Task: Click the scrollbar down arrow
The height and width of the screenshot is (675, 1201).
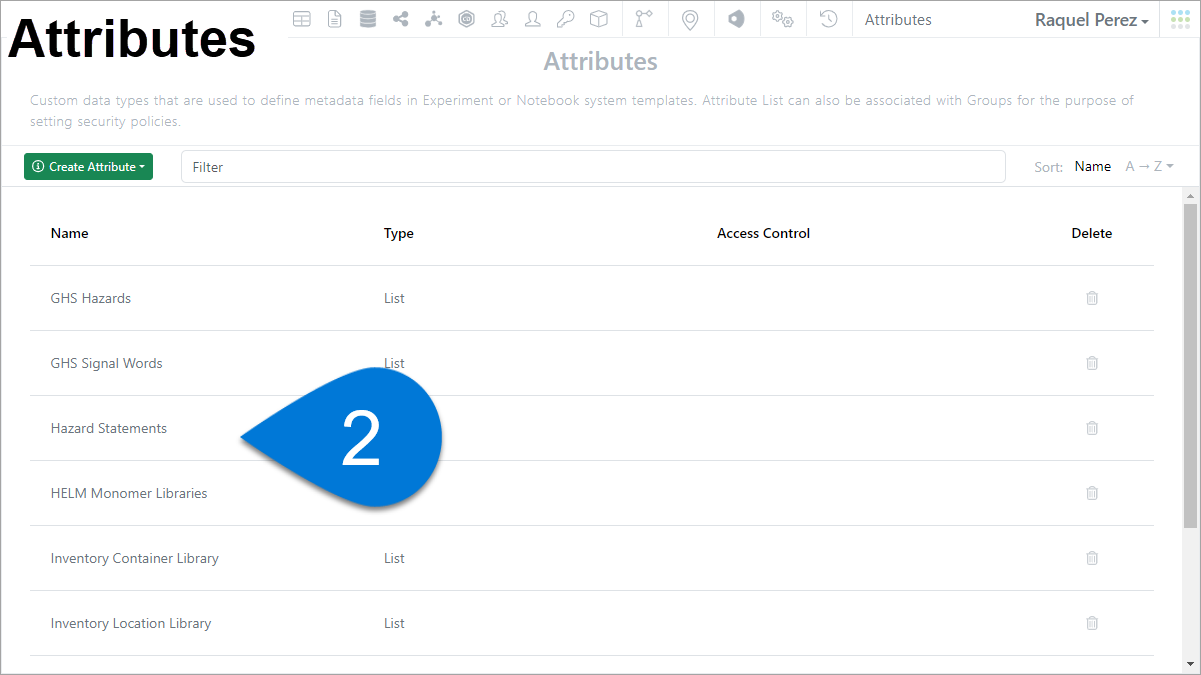Action: point(1190,664)
